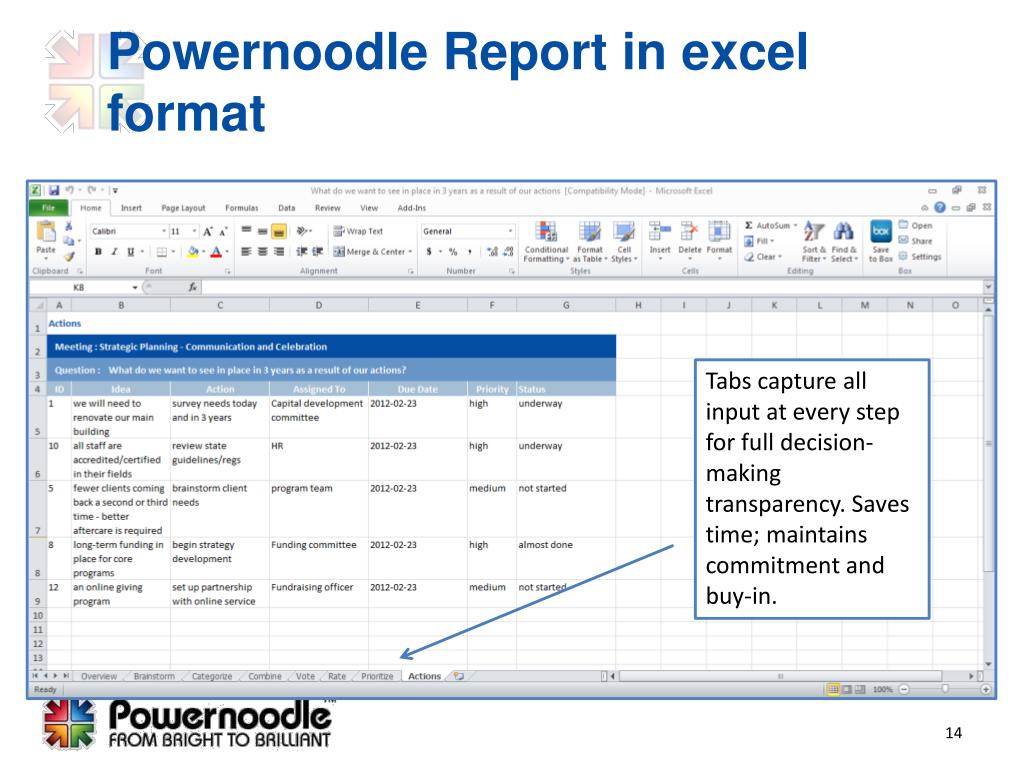Click the Decrease Font Size icon
The image size is (1024, 768).
pos(223,231)
